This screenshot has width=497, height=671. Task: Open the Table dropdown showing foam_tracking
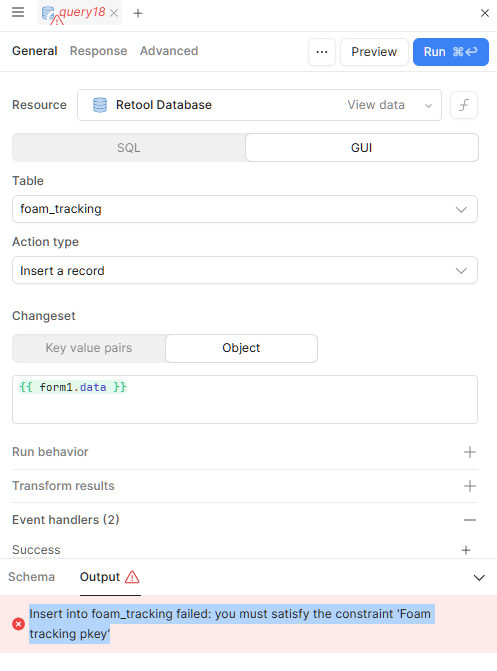(245, 209)
